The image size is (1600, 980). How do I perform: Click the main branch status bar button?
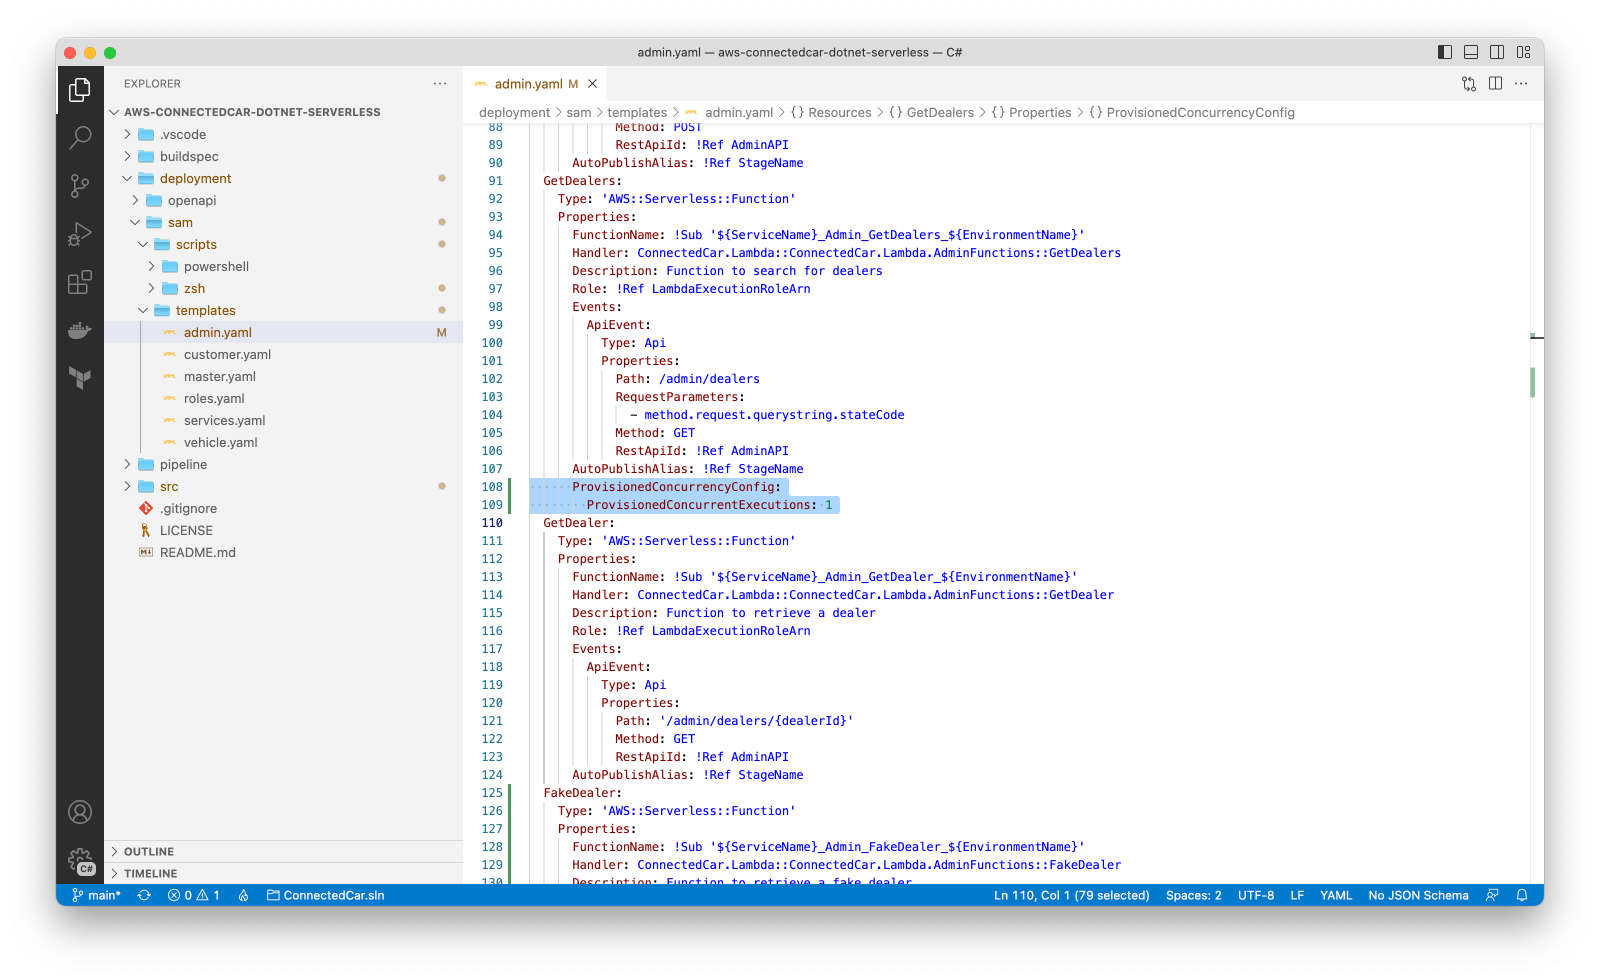click(x=97, y=895)
